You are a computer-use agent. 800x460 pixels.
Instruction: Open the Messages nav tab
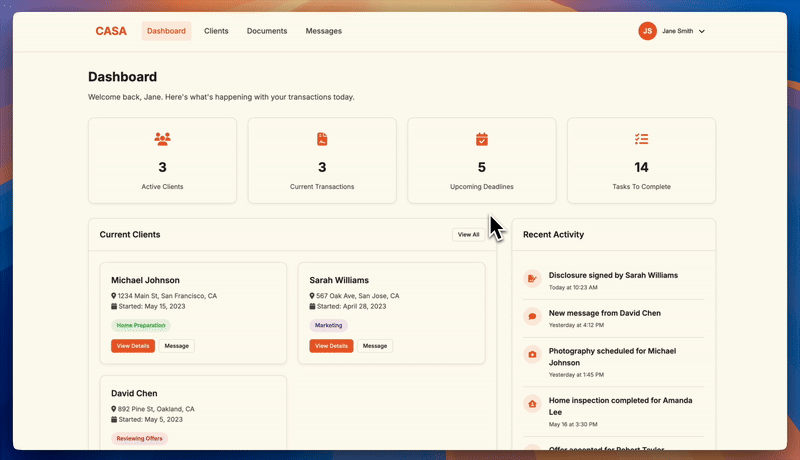323,31
